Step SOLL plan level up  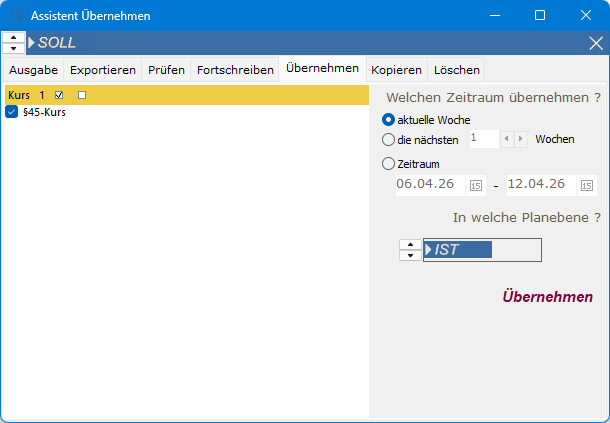point(14,38)
